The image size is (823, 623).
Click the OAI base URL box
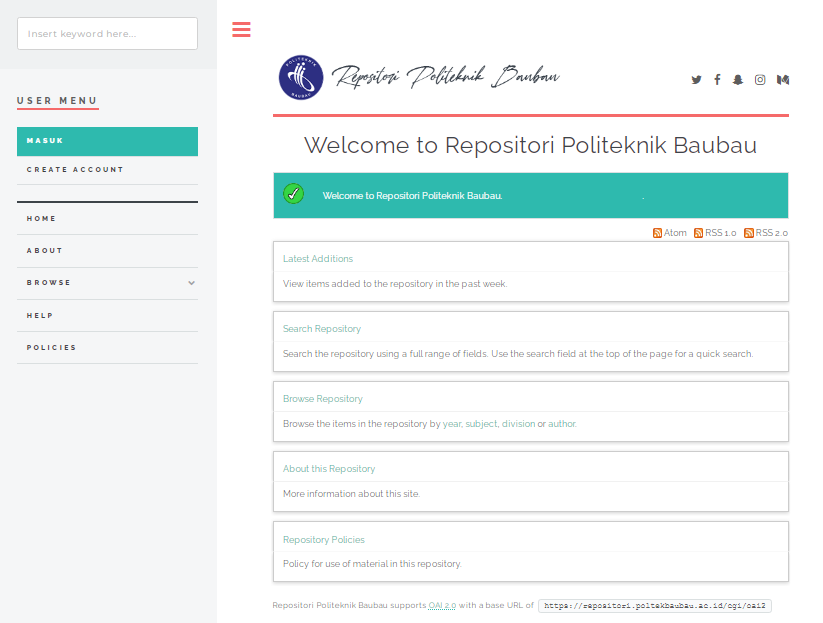656,606
